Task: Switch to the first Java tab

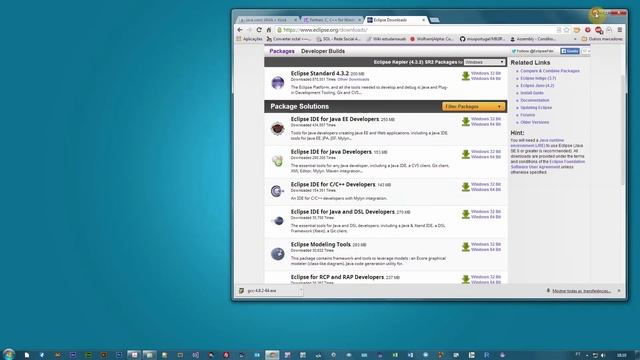Action: (268, 20)
